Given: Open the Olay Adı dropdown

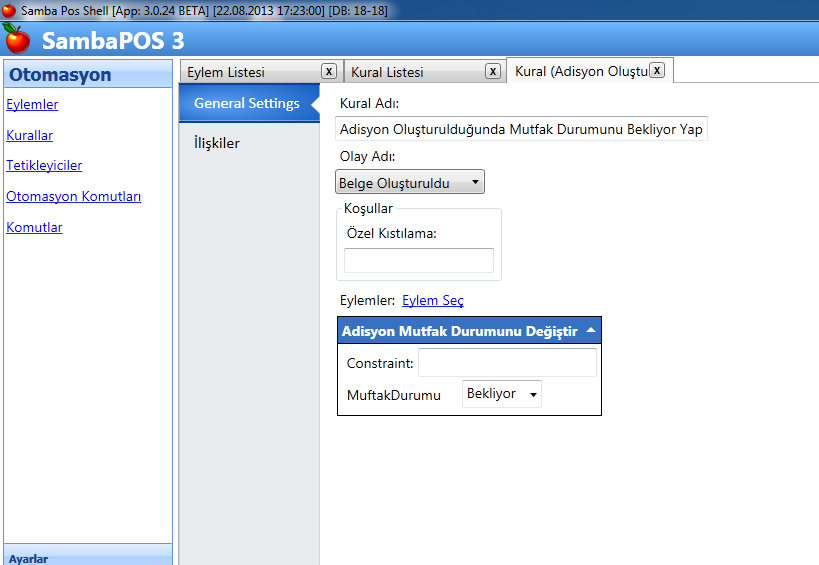Looking at the screenshot, I should click(410, 182).
